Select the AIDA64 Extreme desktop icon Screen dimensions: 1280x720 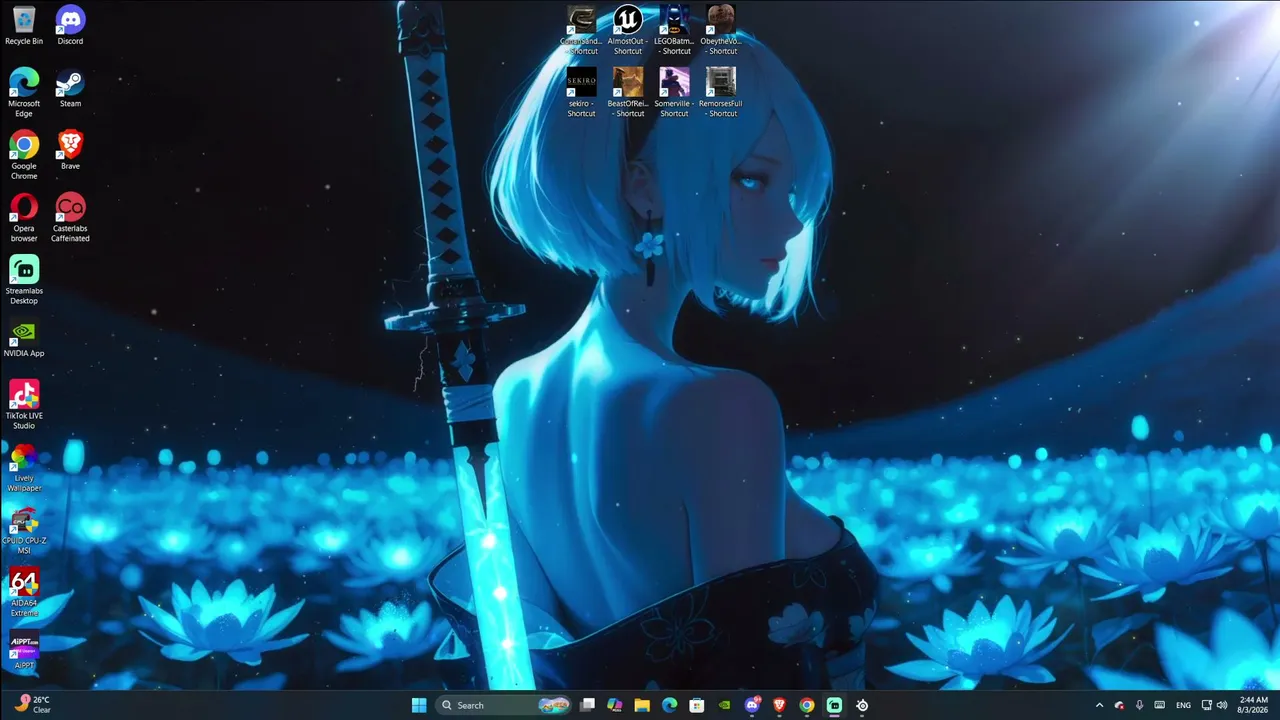[24, 592]
